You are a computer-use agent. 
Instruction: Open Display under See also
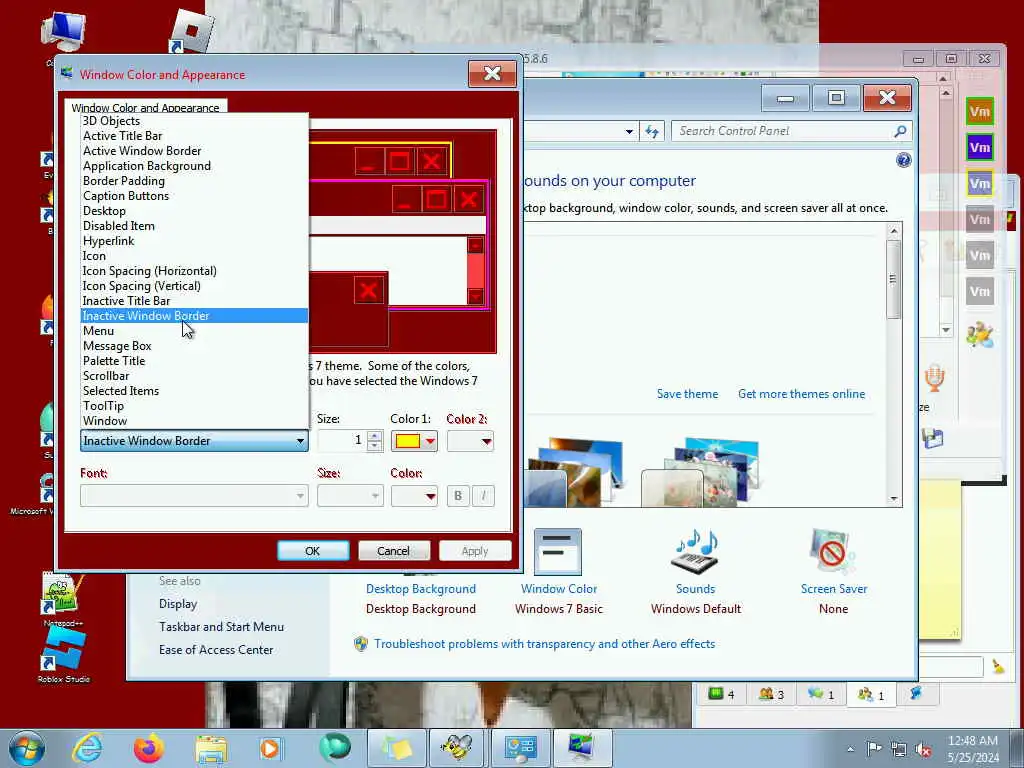(178, 604)
